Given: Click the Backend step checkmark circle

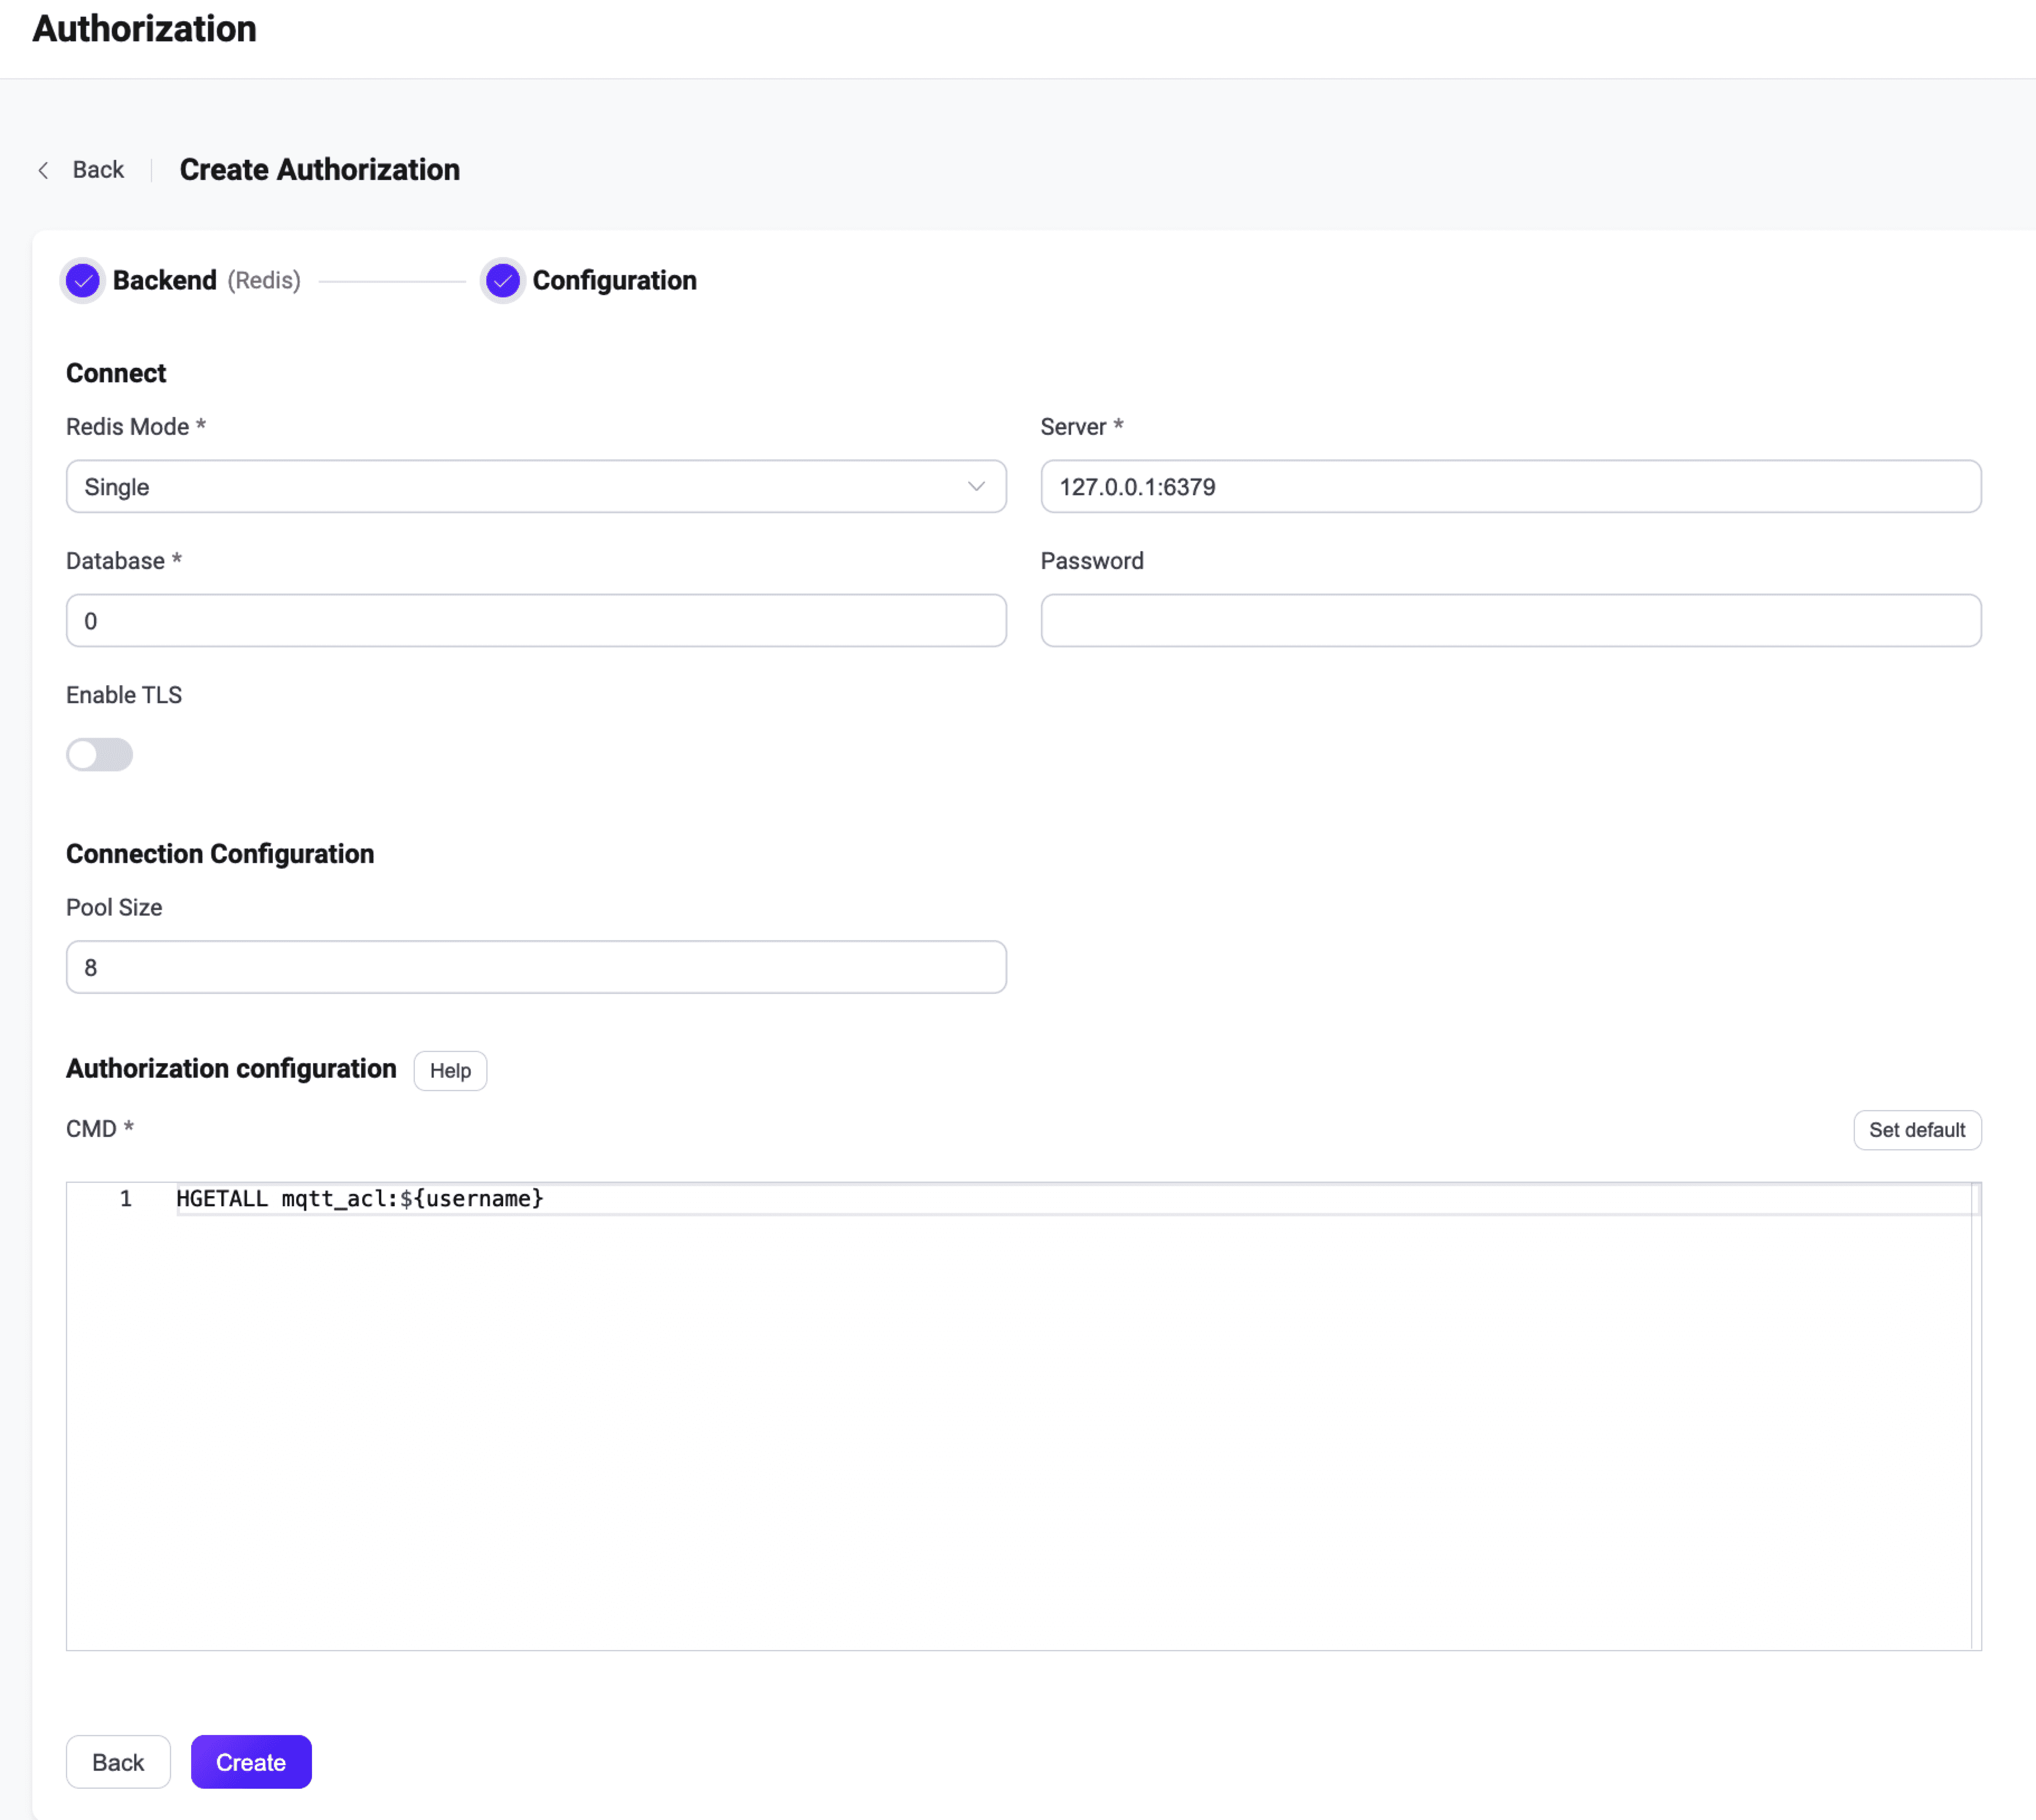Looking at the screenshot, I should tap(83, 281).
